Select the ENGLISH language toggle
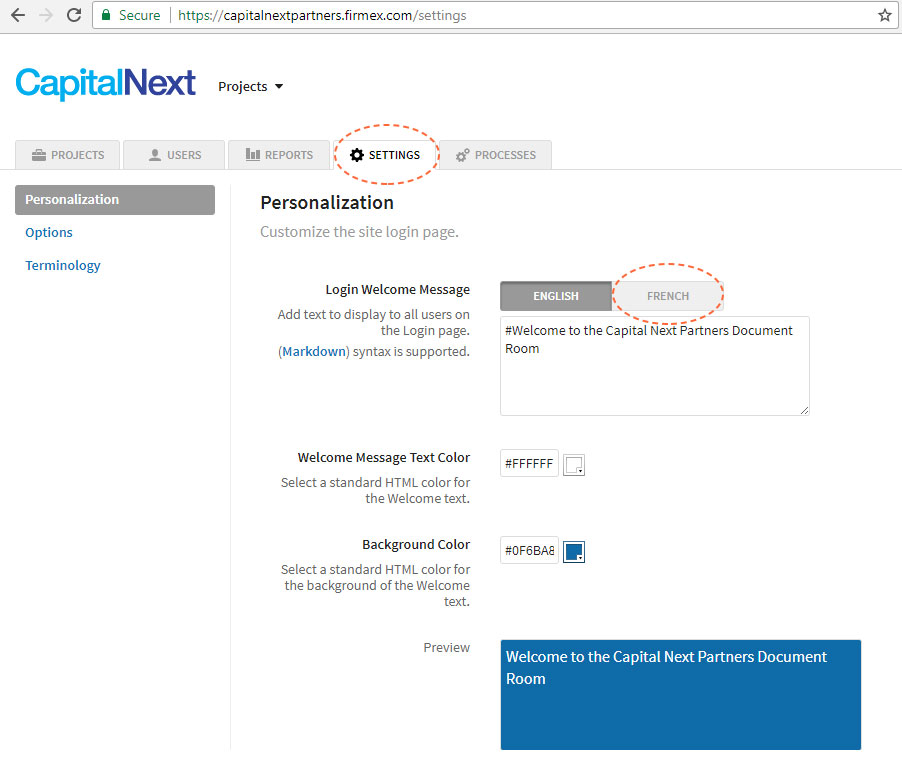 pos(556,296)
